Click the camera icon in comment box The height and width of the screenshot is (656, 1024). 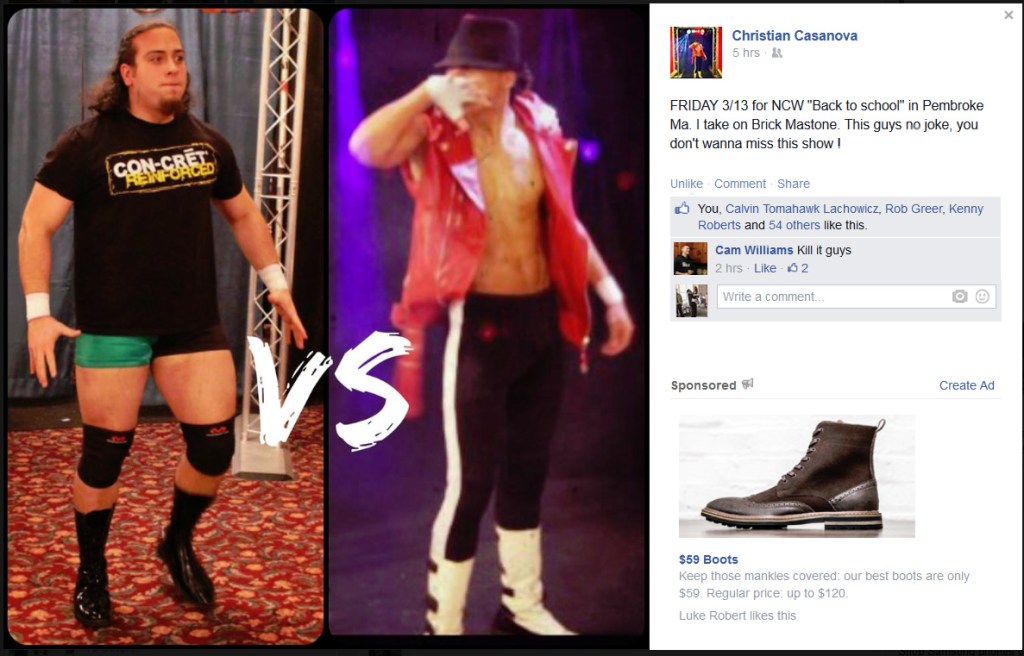[x=959, y=297]
